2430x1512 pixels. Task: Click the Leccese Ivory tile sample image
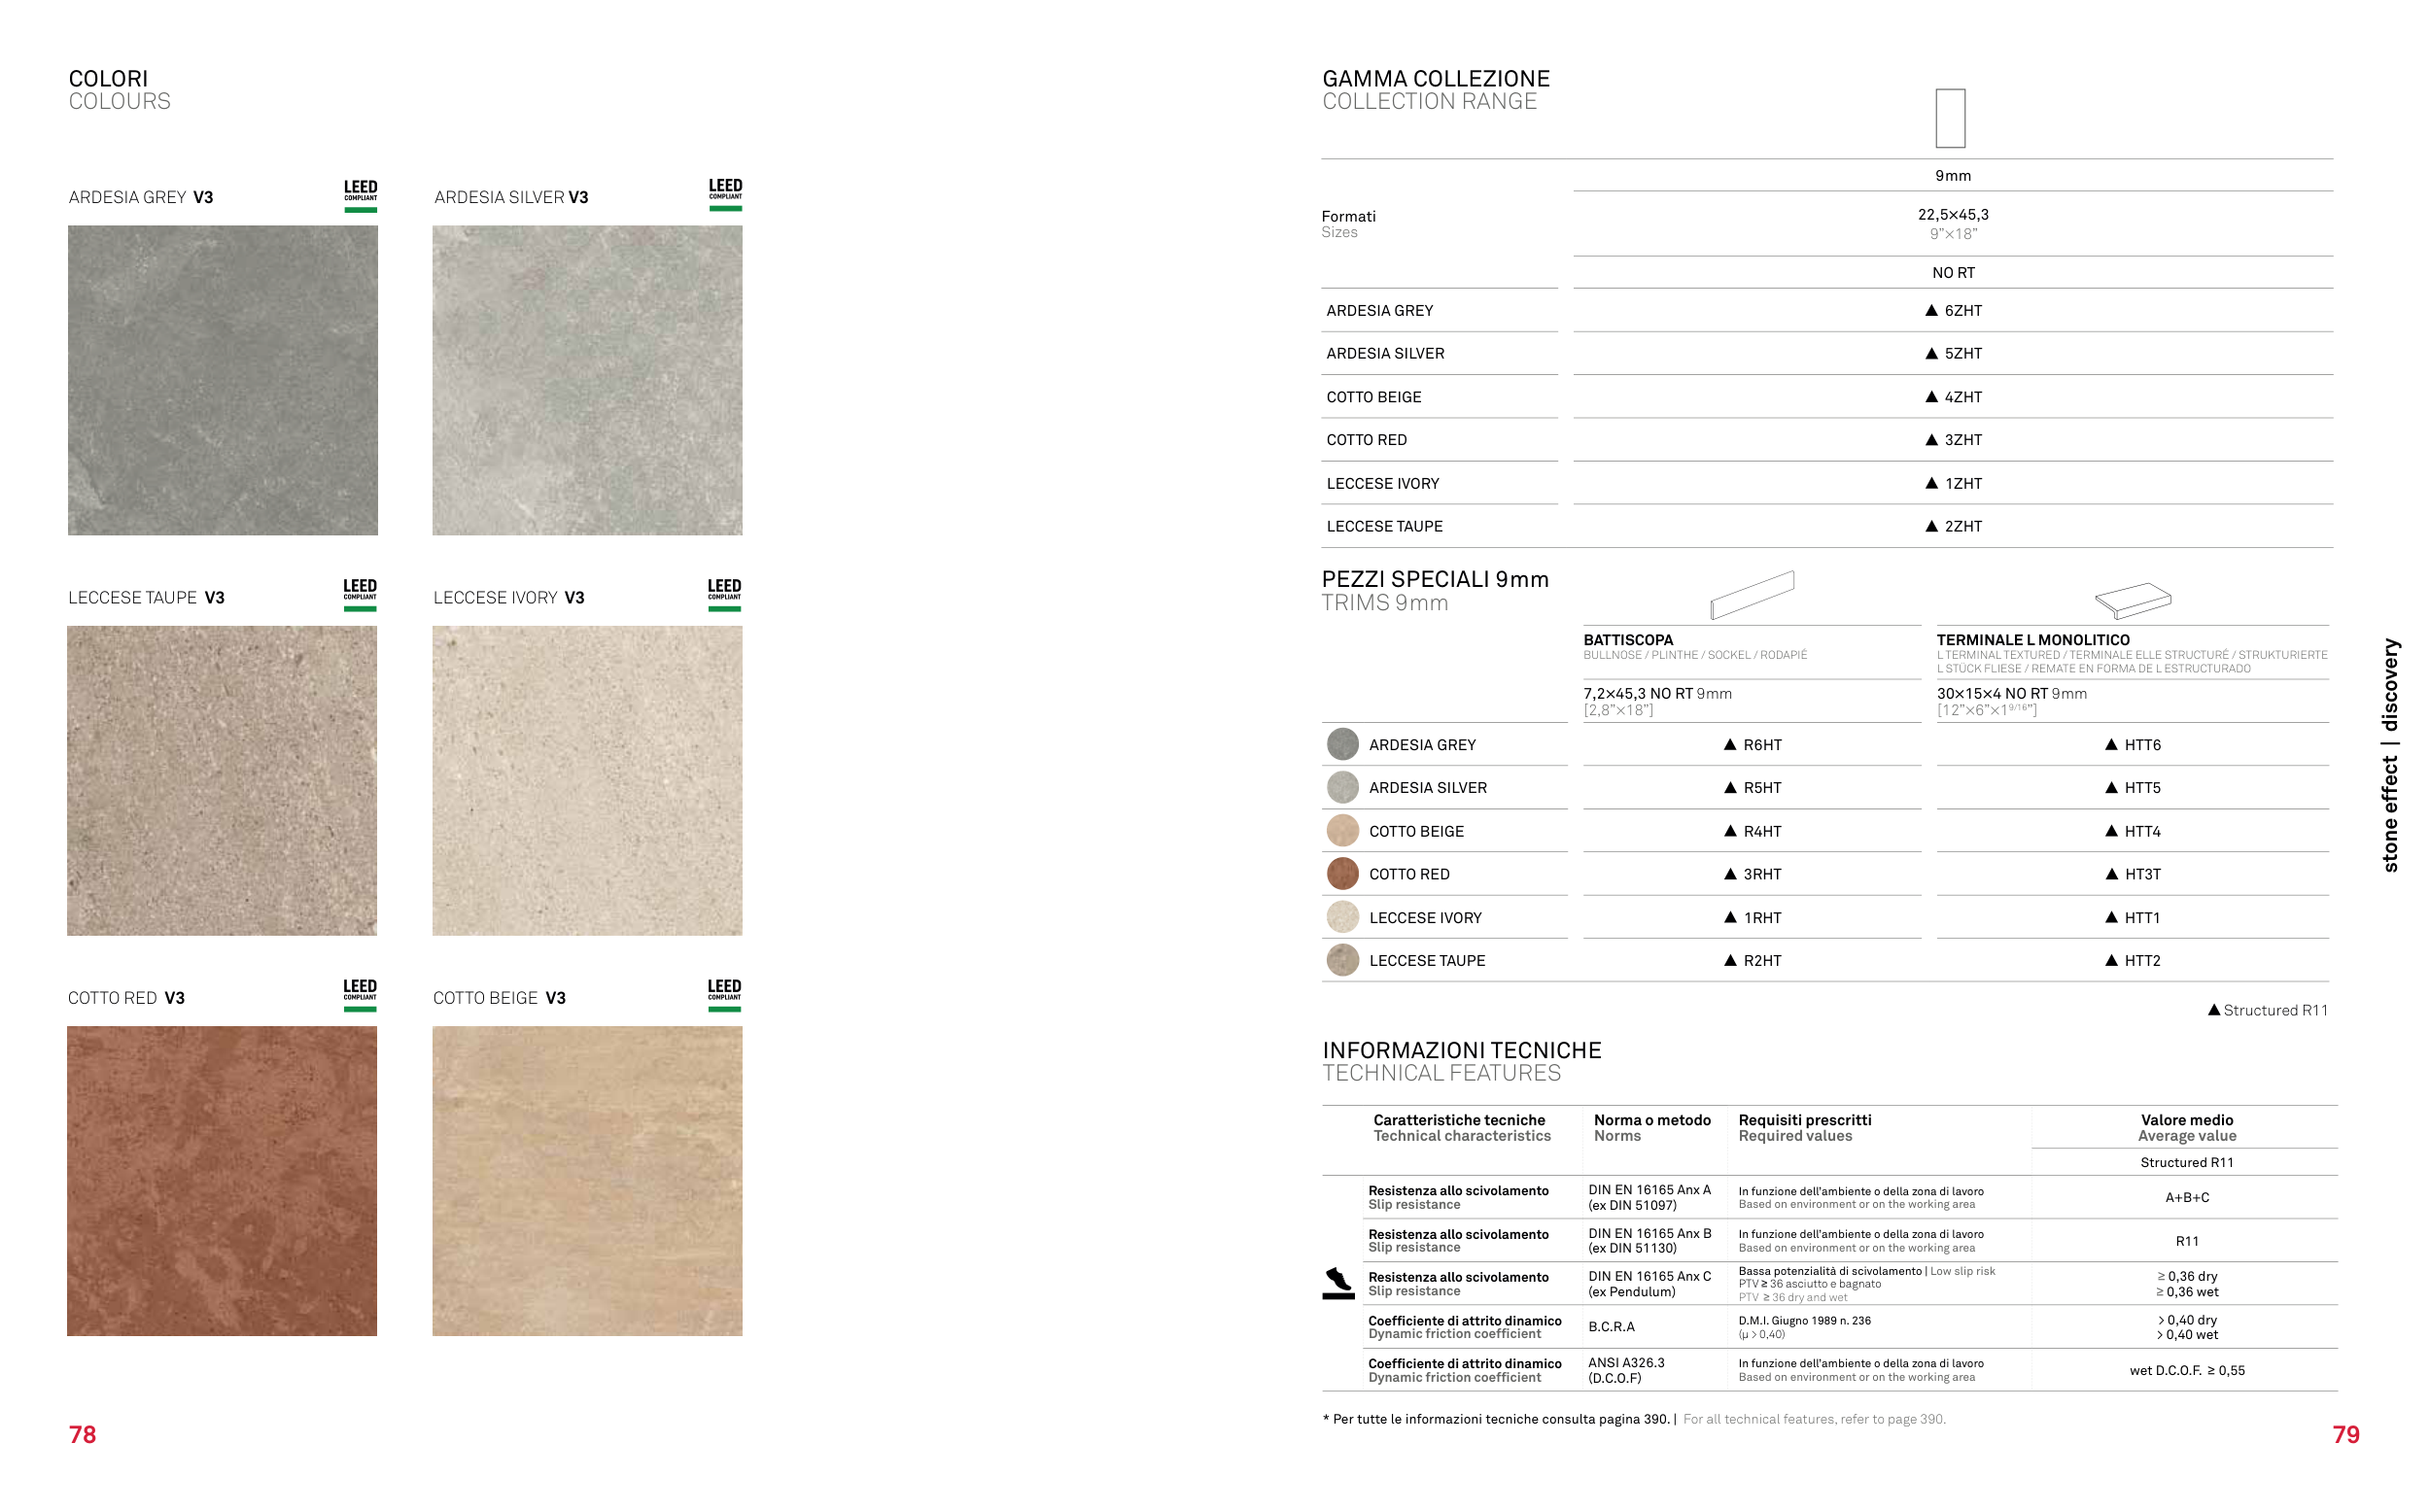coord(587,780)
